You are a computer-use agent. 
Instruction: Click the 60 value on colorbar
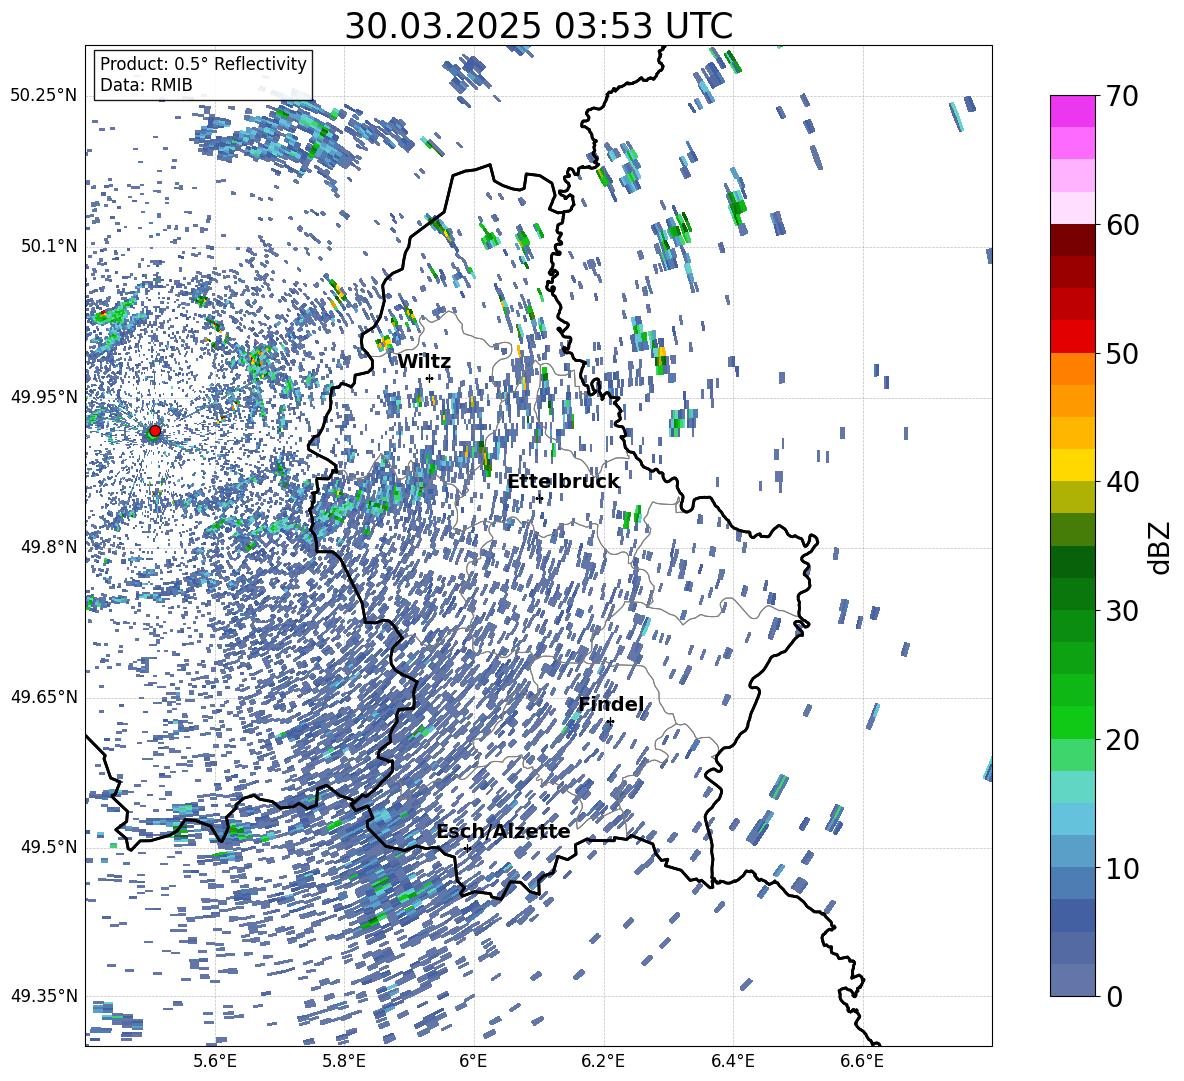[1122, 225]
